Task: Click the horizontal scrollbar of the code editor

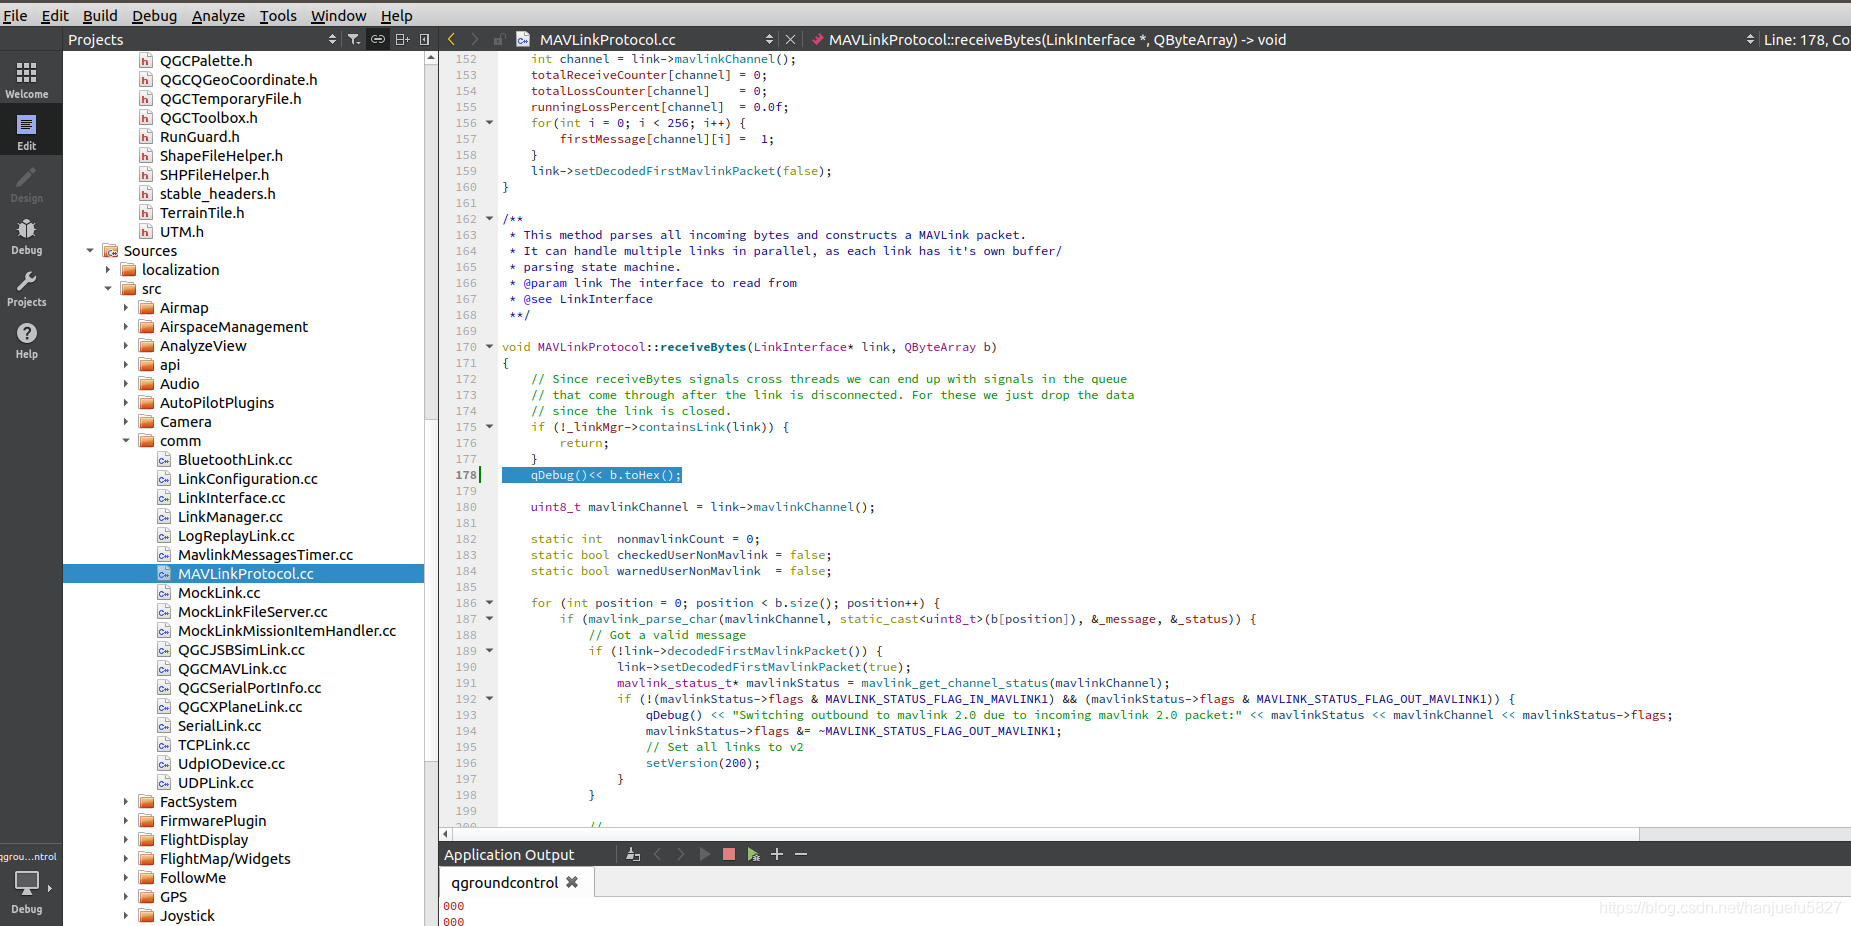Action: (x=1046, y=834)
